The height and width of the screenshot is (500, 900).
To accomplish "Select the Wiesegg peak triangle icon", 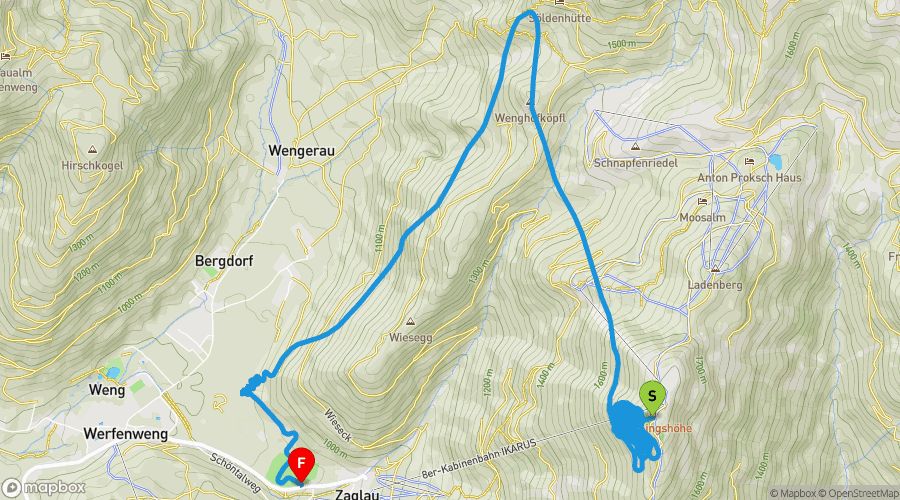I will (x=410, y=321).
